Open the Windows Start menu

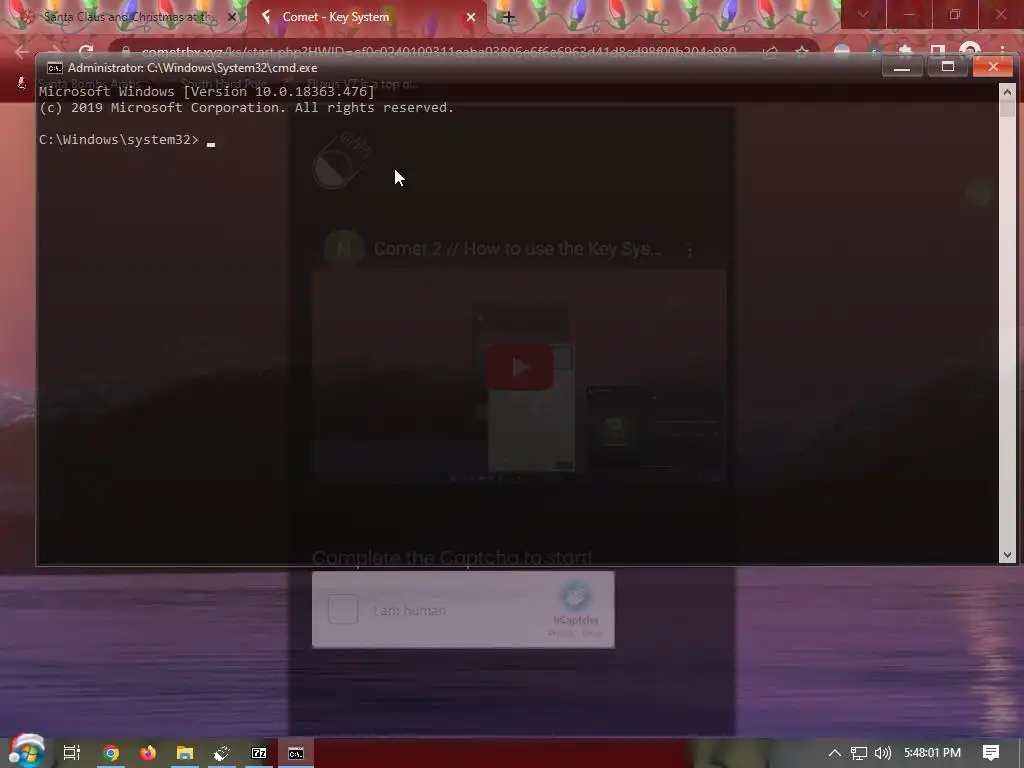click(26, 752)
